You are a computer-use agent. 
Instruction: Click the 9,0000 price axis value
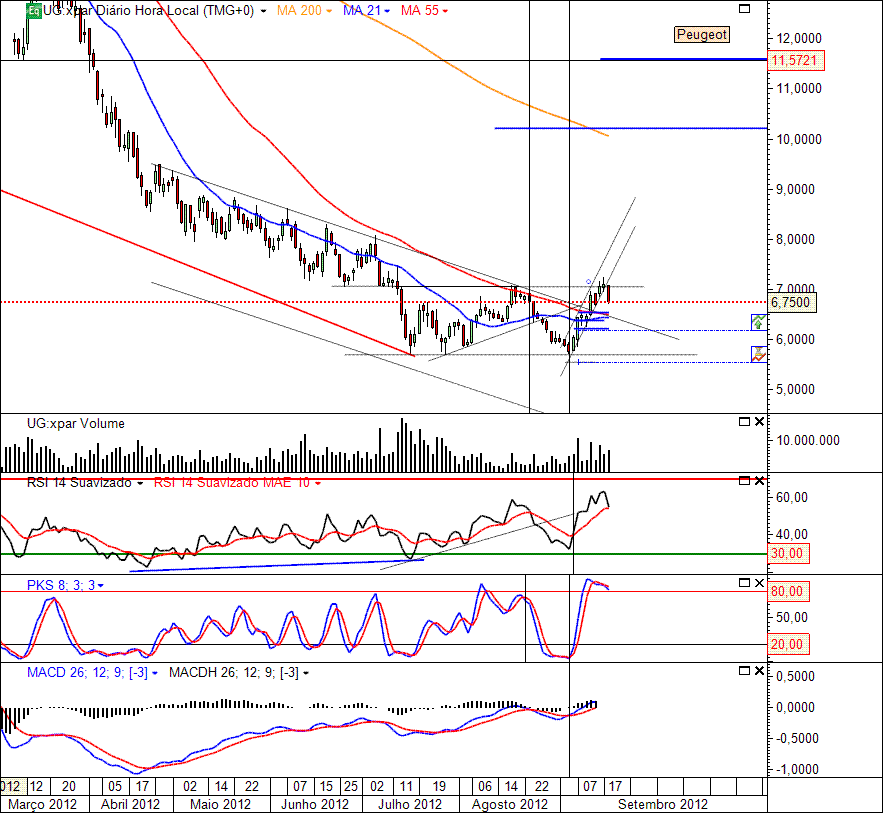(795, 189)
